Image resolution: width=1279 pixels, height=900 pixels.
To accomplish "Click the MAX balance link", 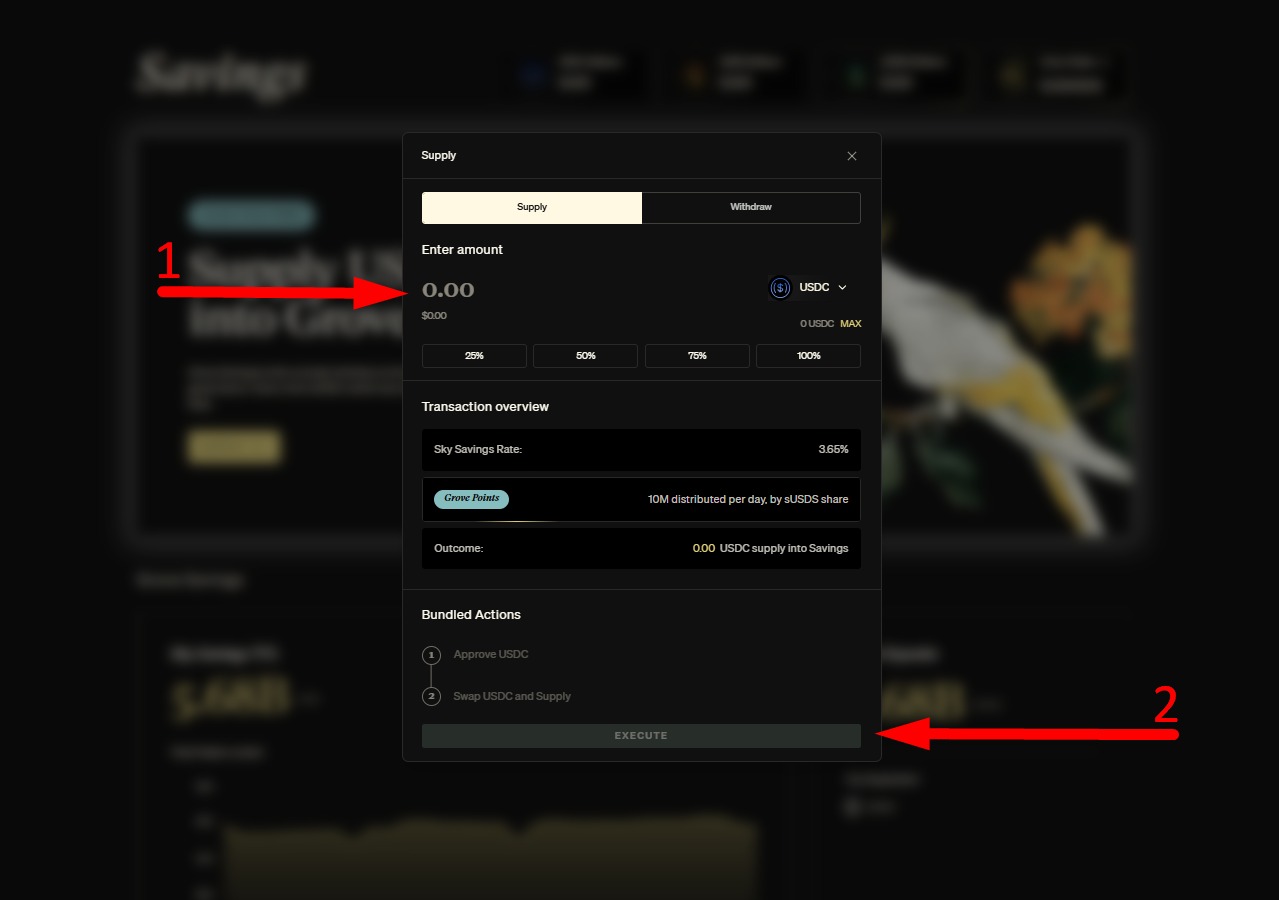I will pos(850,324).
